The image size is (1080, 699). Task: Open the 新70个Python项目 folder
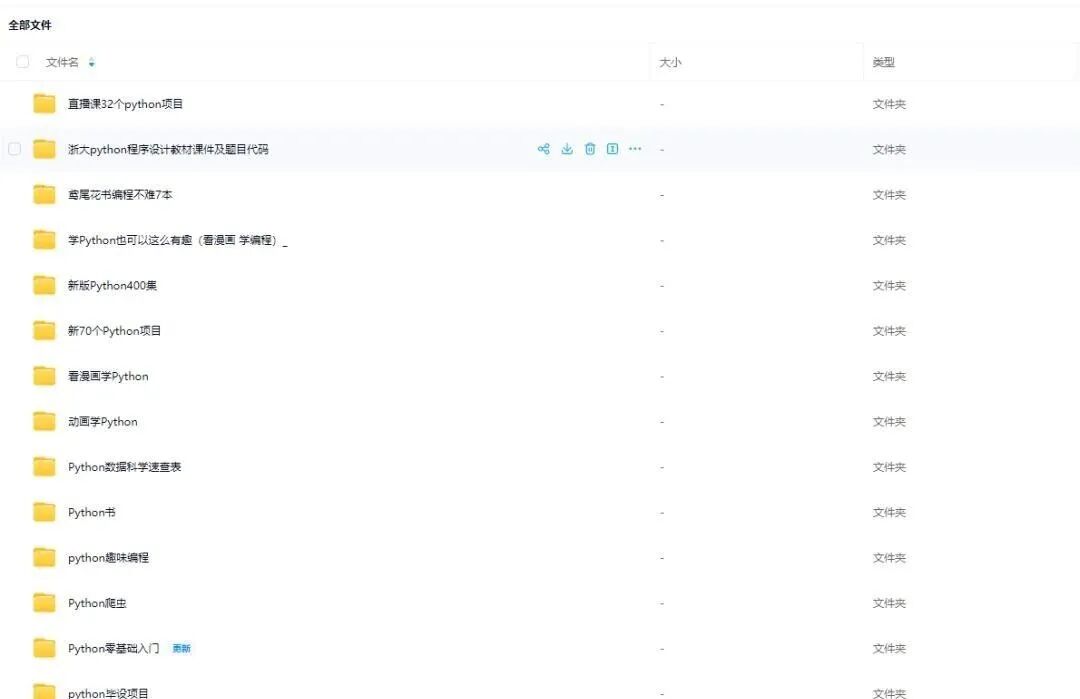click(x=114, y=331)
